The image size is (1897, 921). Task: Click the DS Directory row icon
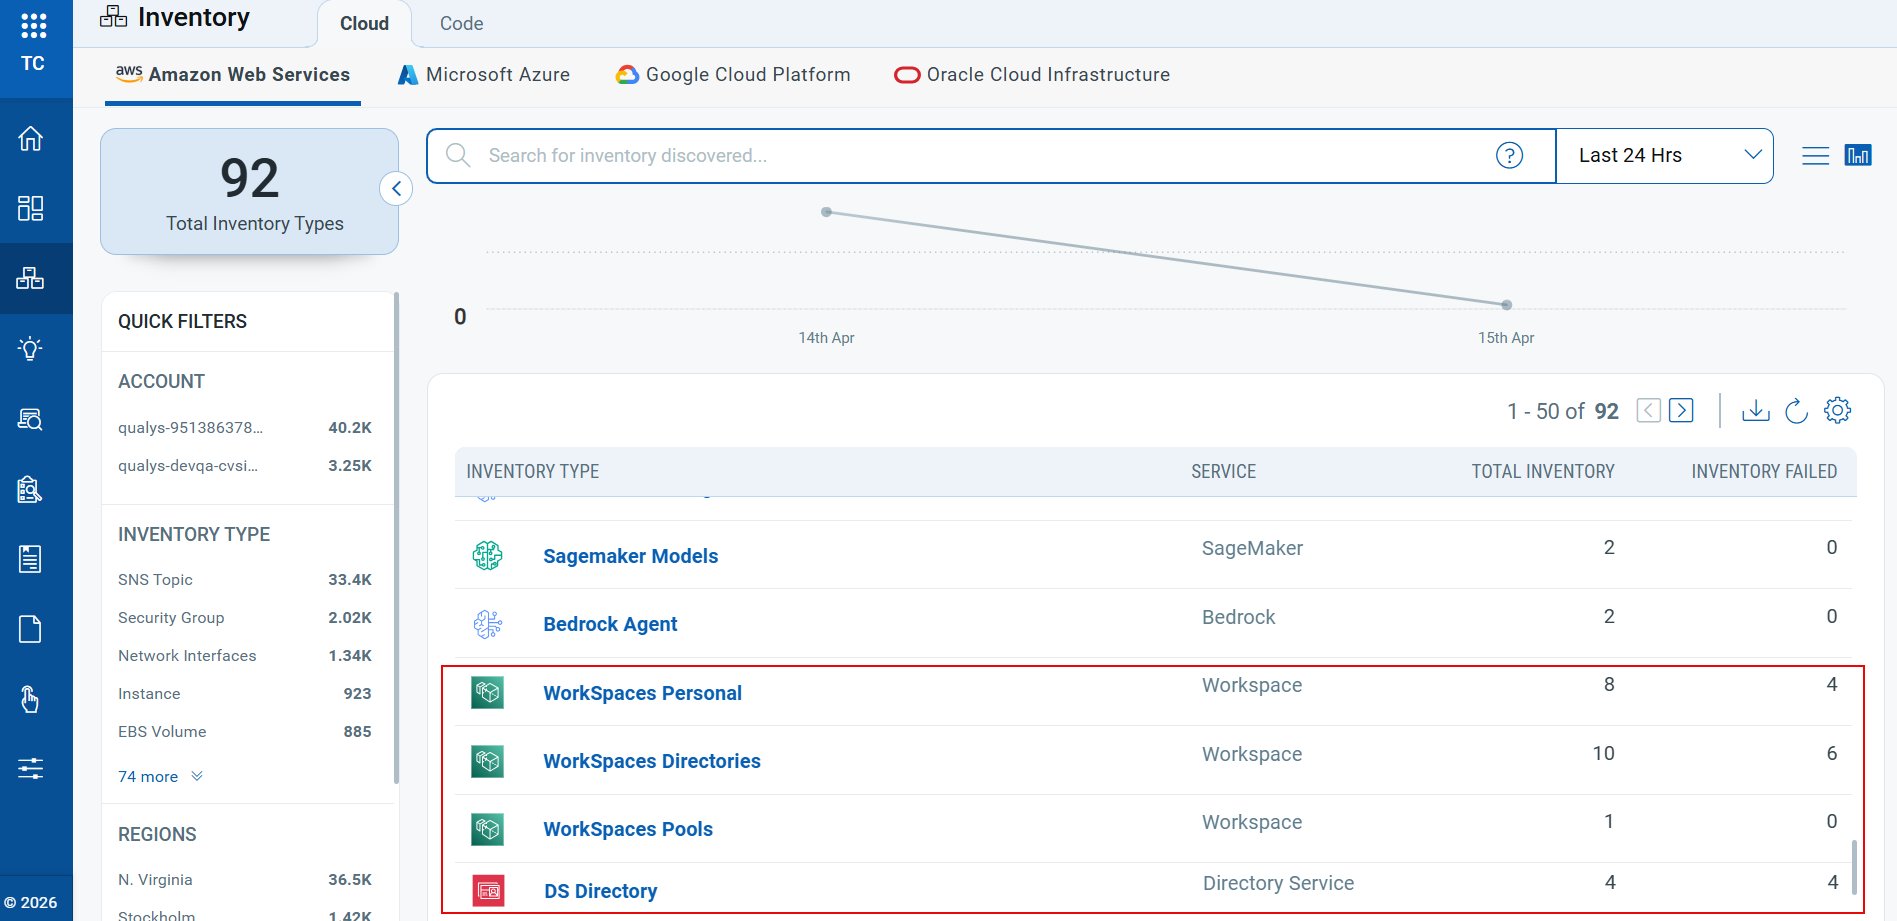click(x=488, y=890)
